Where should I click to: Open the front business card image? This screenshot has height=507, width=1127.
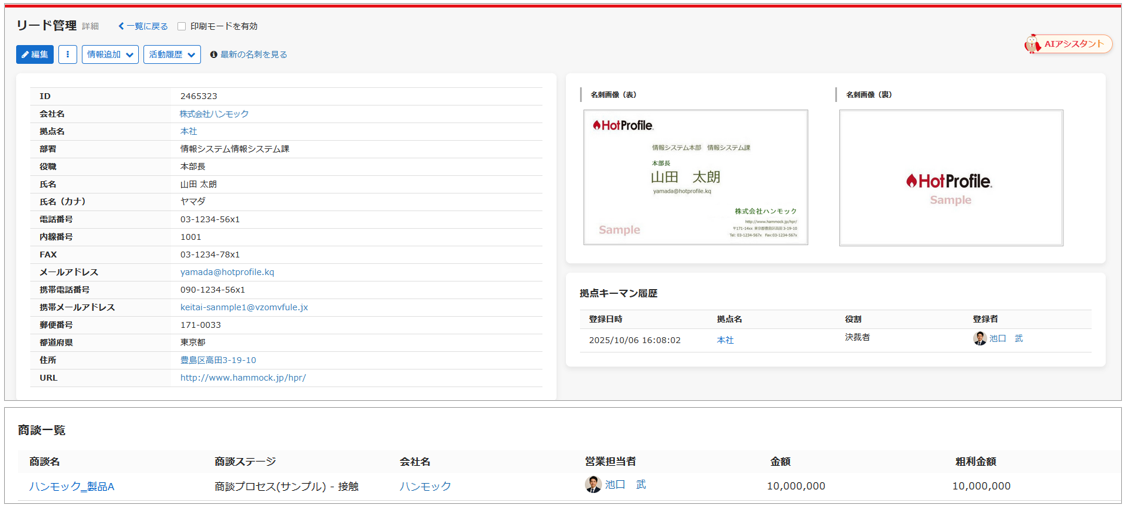pyautogui.click(x=695, y=177)
